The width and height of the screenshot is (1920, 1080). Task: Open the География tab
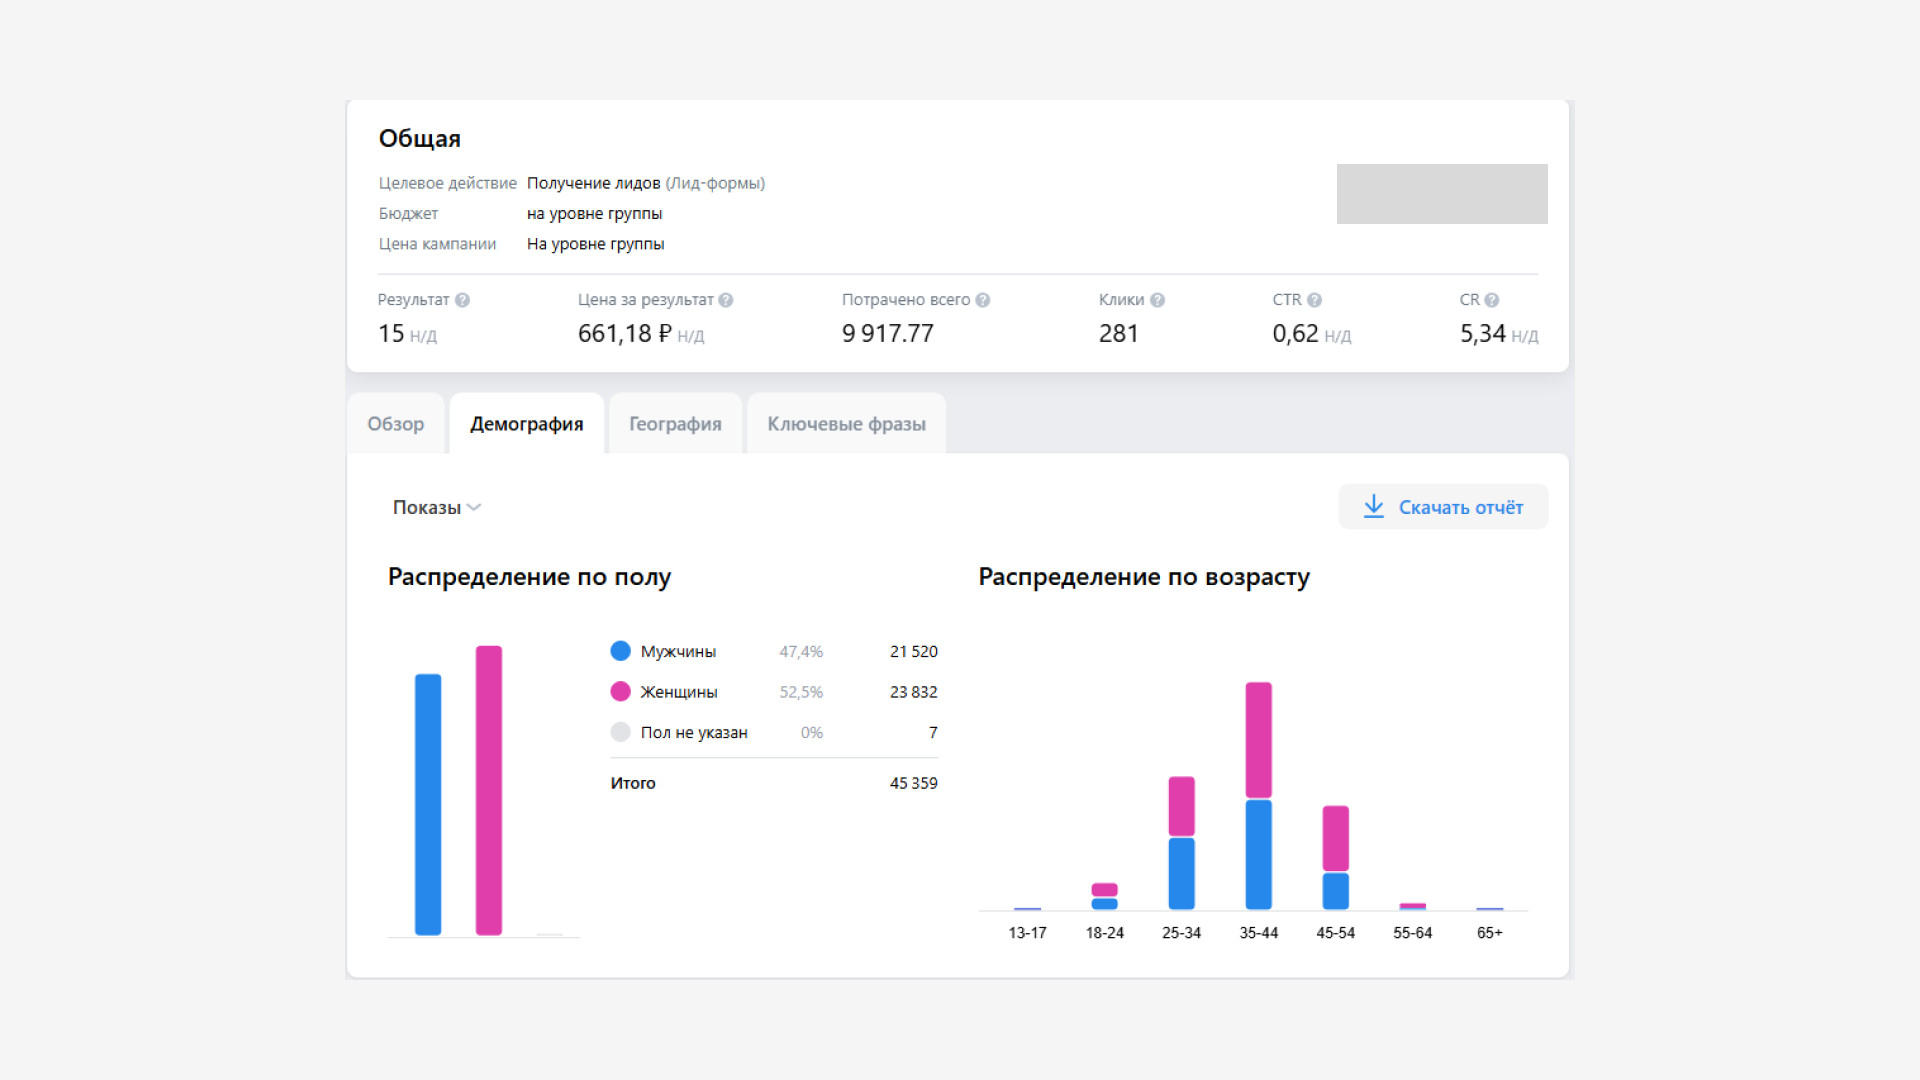click(x=675, y=424)
